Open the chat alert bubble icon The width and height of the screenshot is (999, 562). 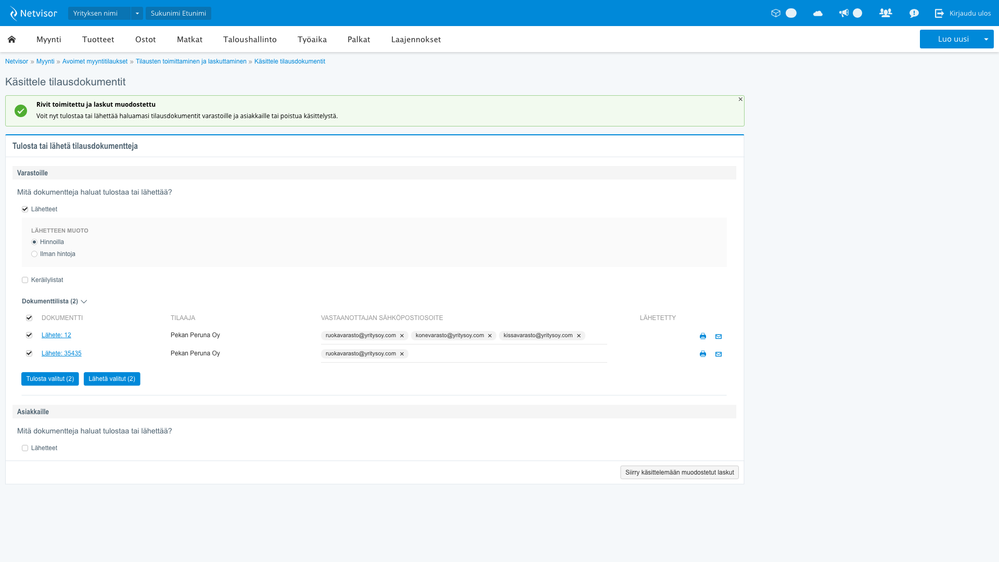tap(914, 13)
